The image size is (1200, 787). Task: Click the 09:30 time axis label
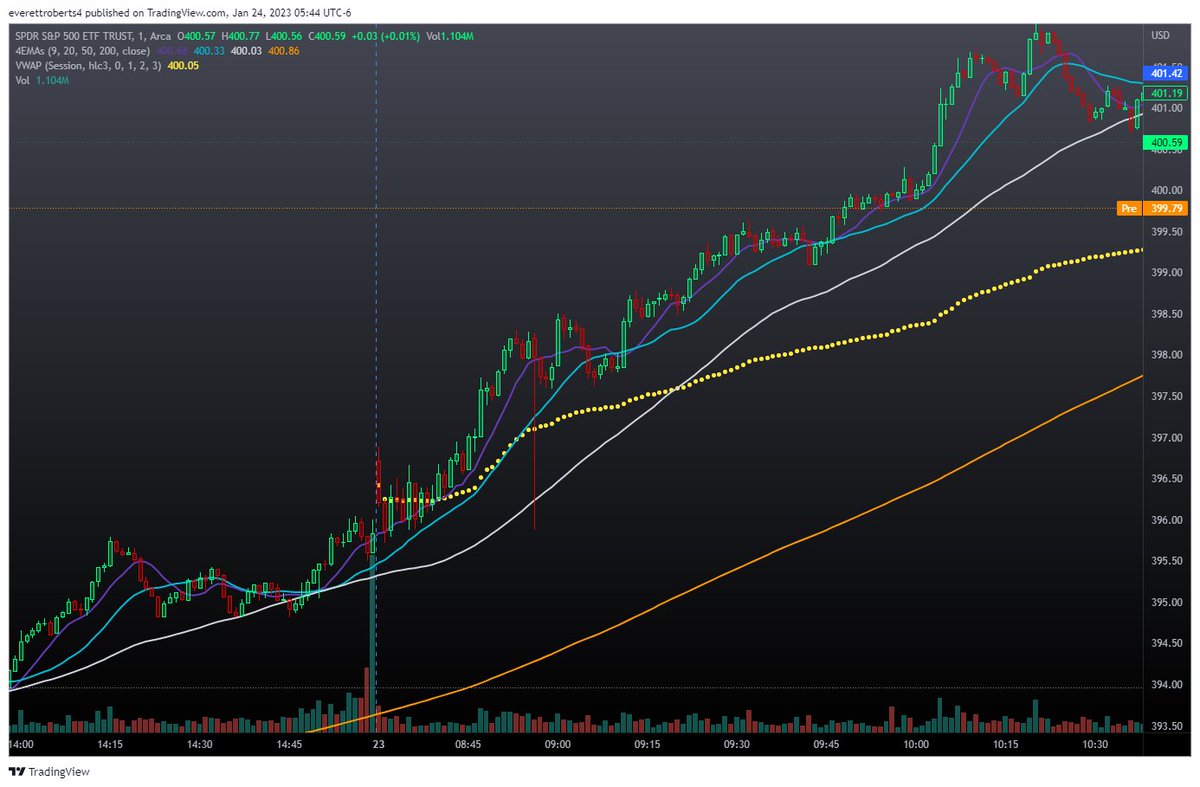coord(736,745)
